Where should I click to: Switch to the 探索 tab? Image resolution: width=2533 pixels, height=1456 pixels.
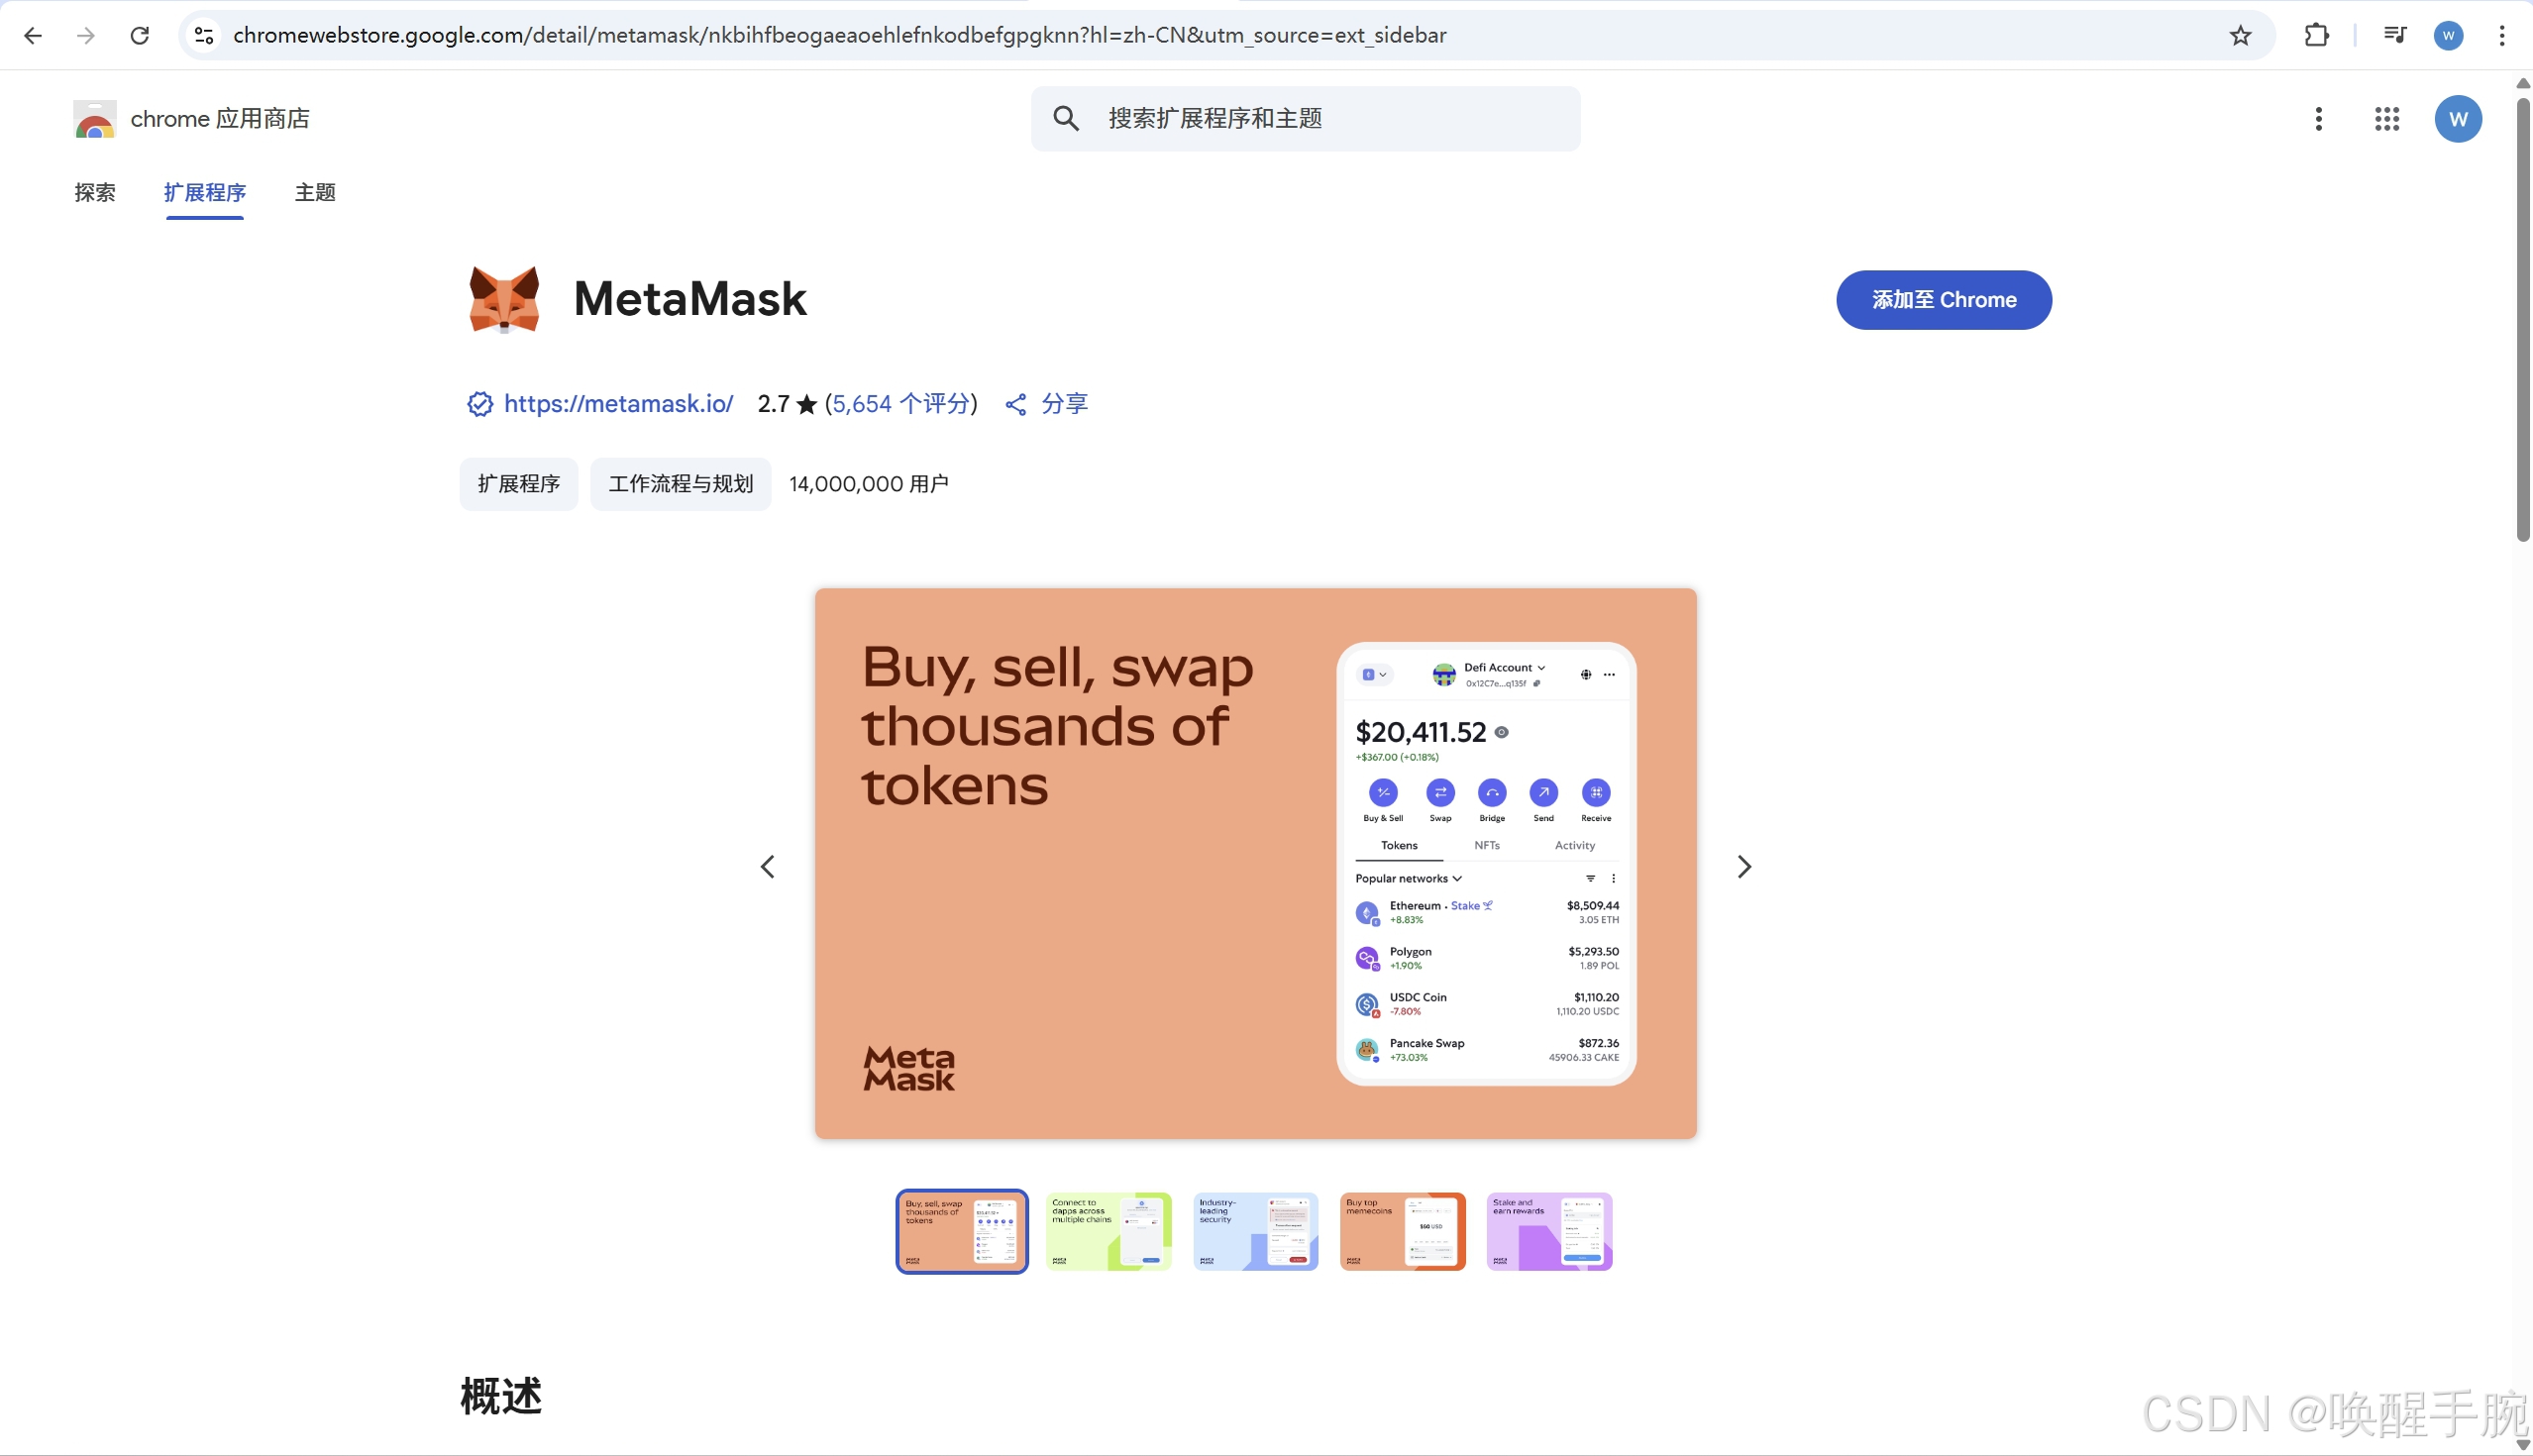coord(95,192)
